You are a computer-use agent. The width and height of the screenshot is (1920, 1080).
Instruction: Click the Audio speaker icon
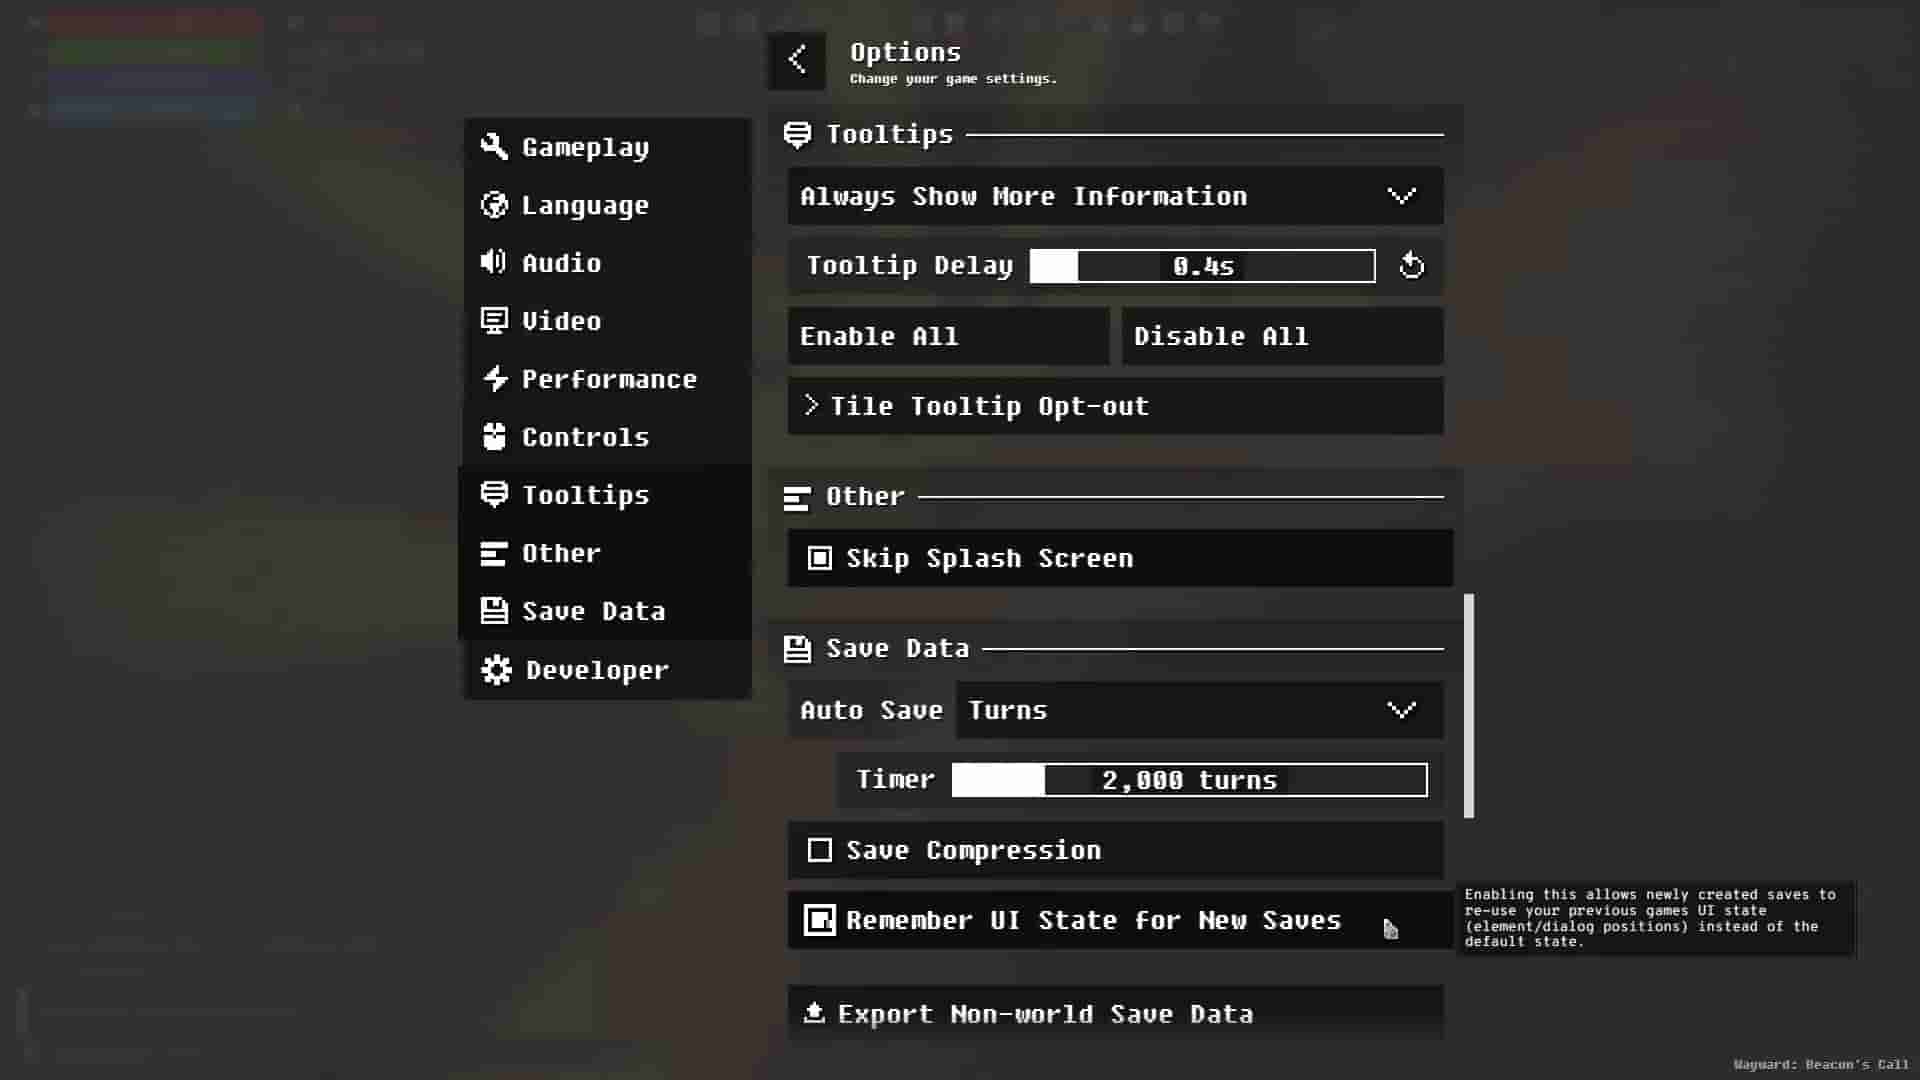494,262
